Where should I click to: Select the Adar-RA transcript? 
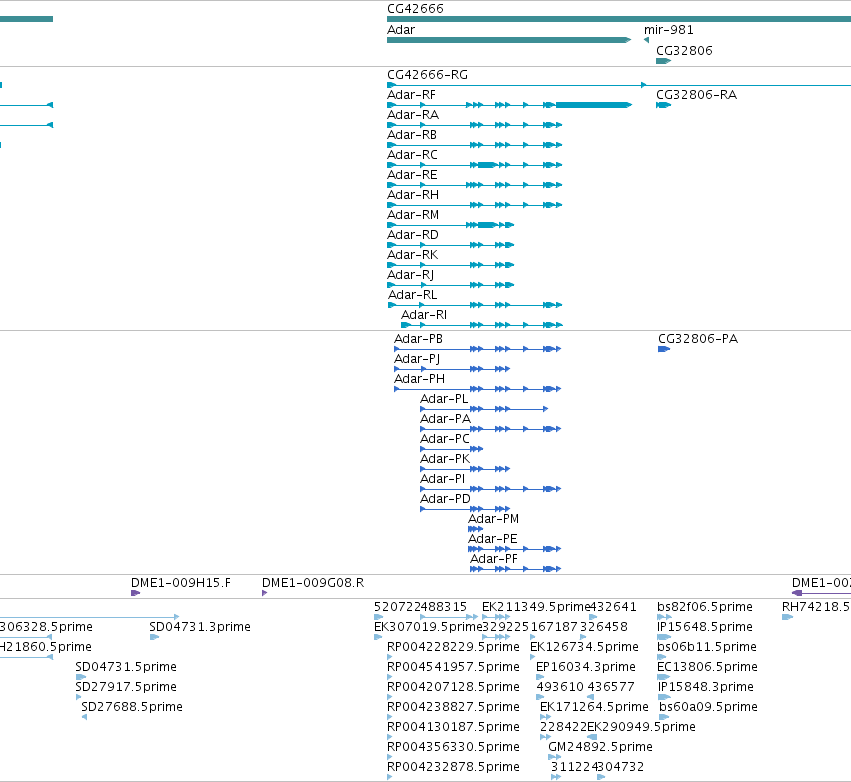tap(474, 125)
